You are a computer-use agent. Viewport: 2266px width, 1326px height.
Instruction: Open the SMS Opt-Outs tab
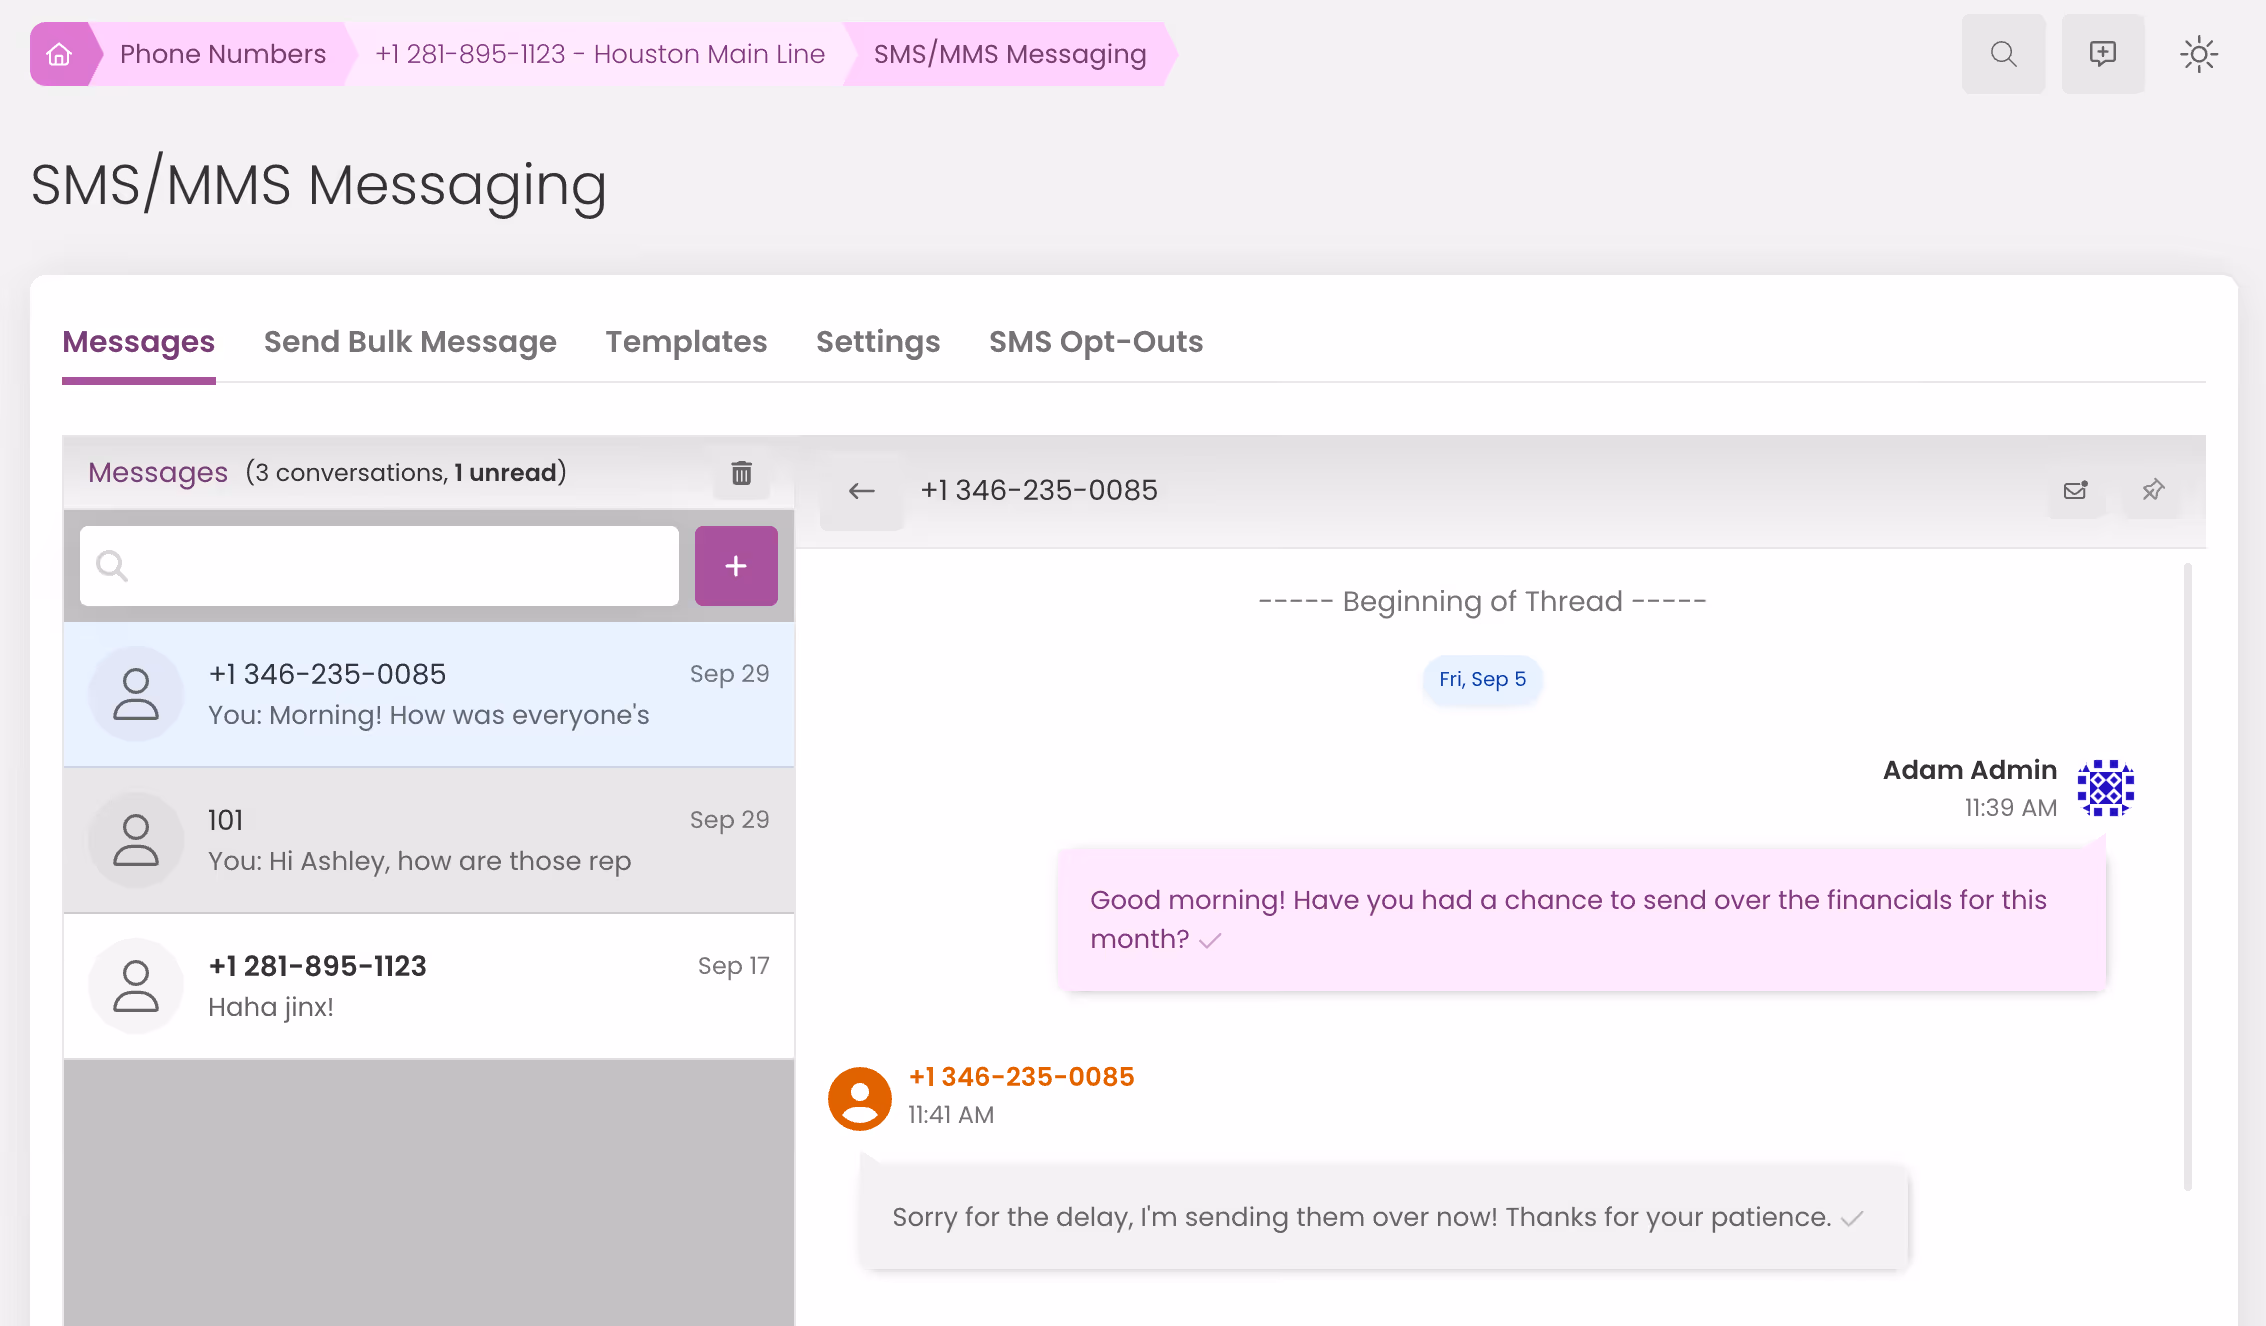coord(1096,342)
